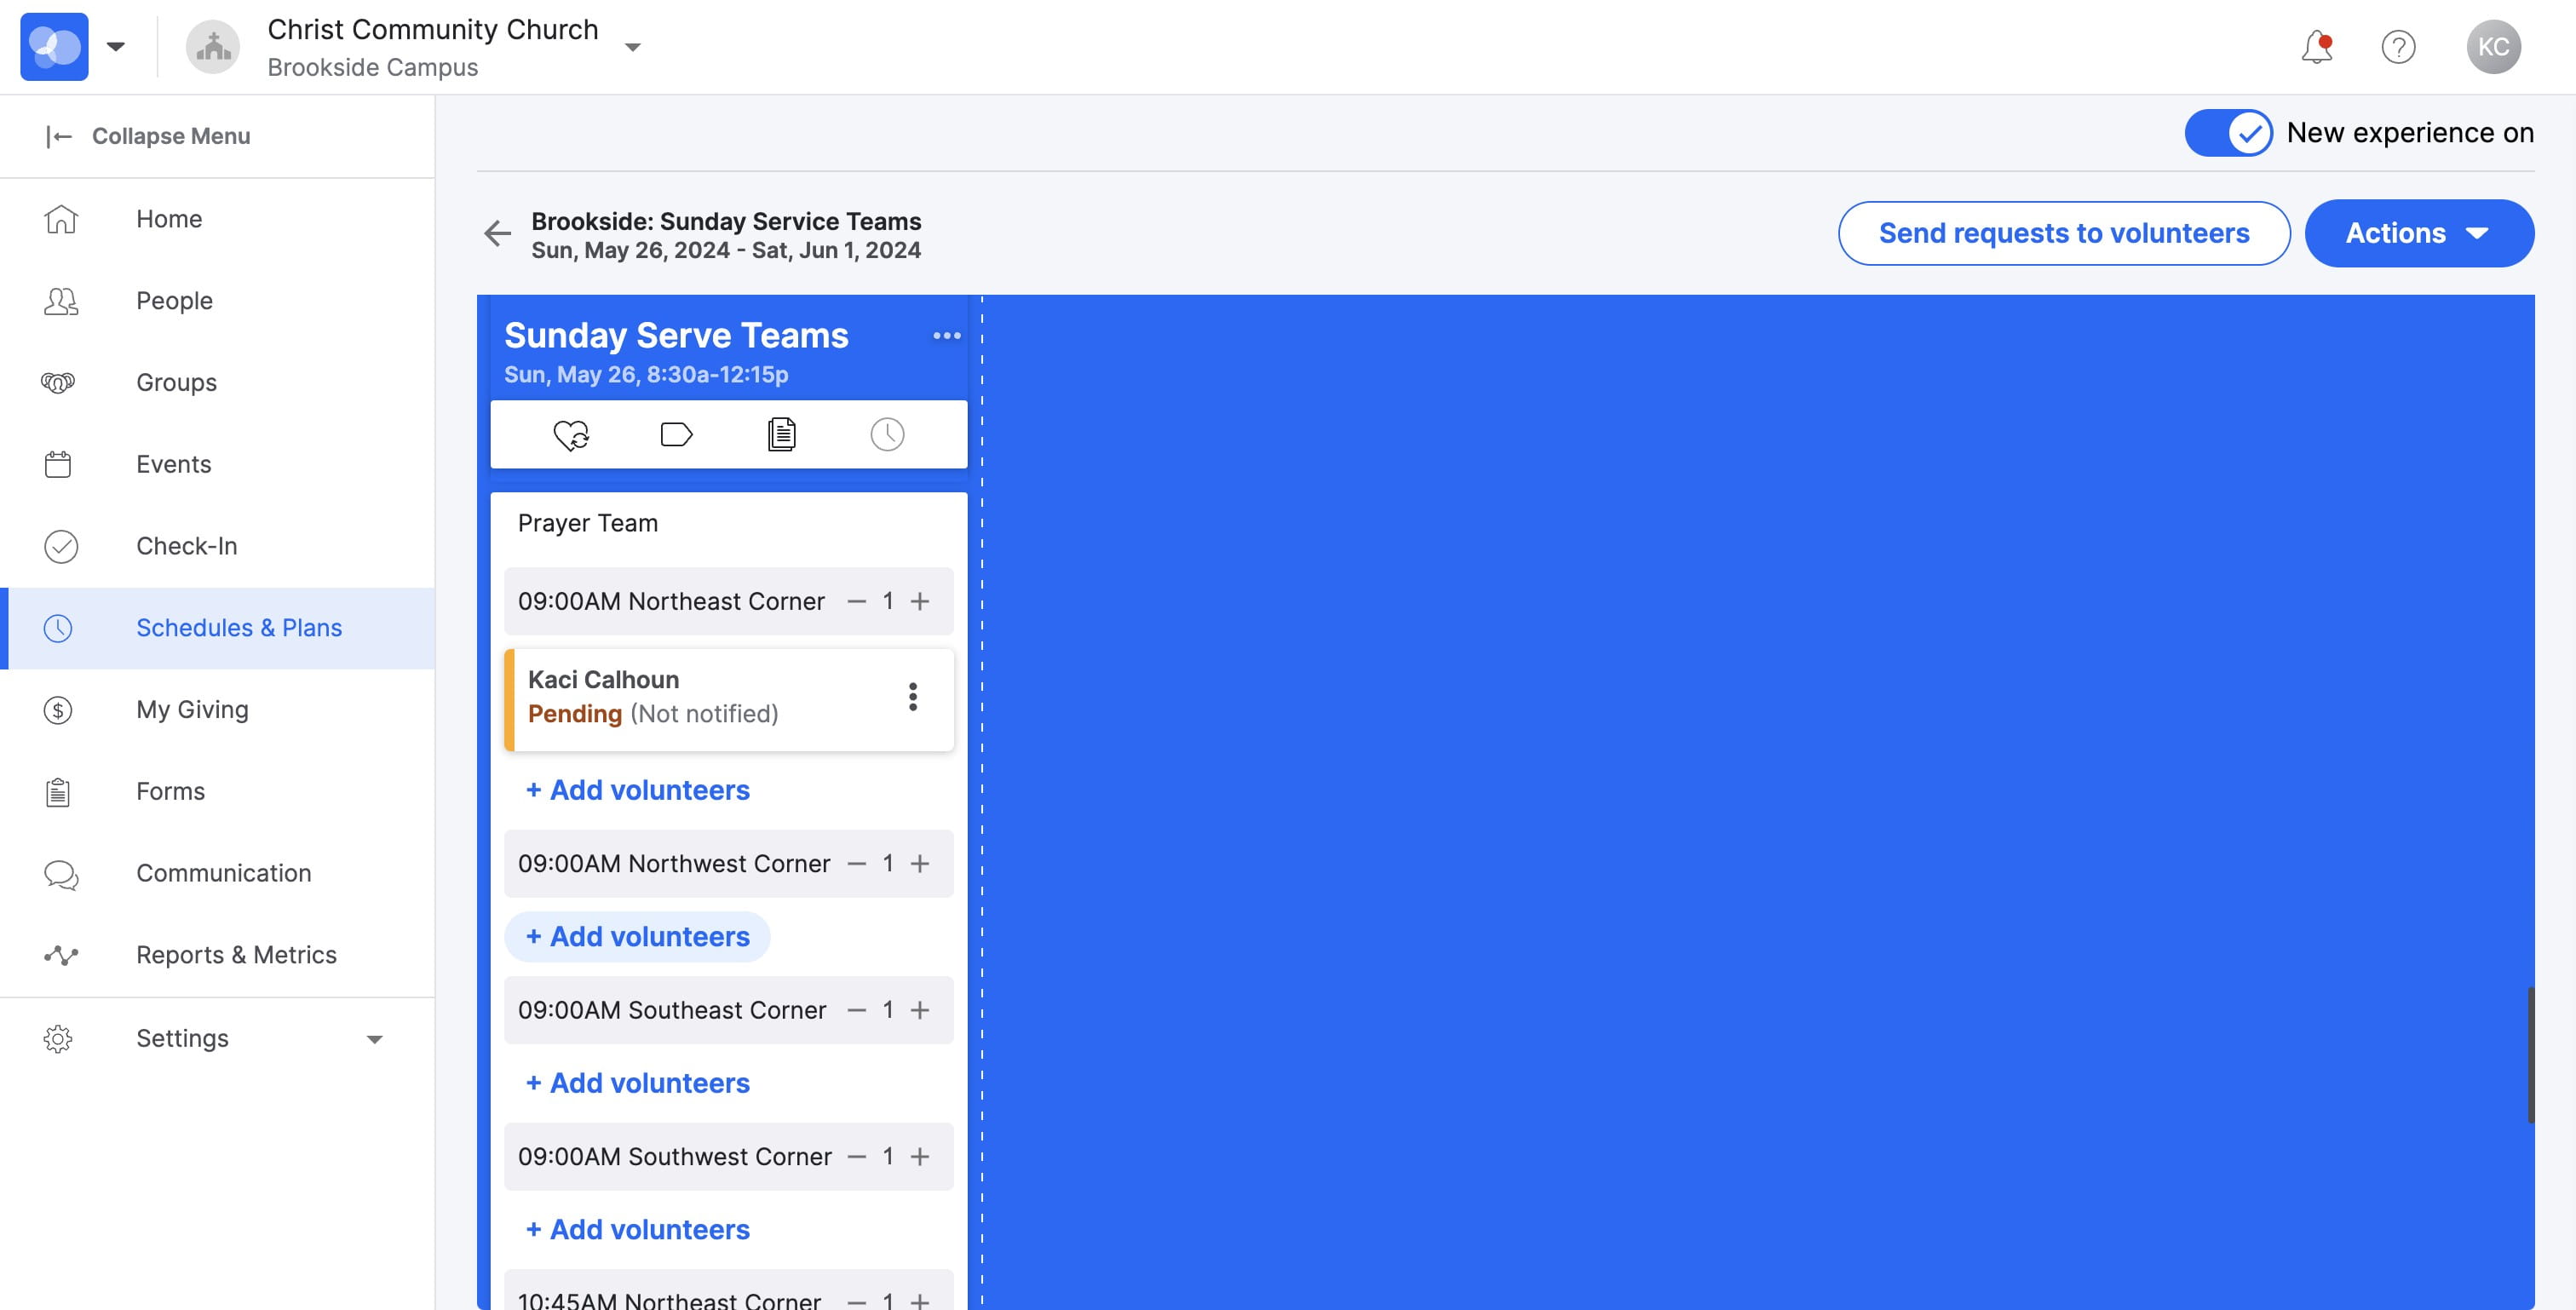Screen dimensions: 2576x1310
Task: Open the Actions dropdown
Action: tap(2418, 233)
